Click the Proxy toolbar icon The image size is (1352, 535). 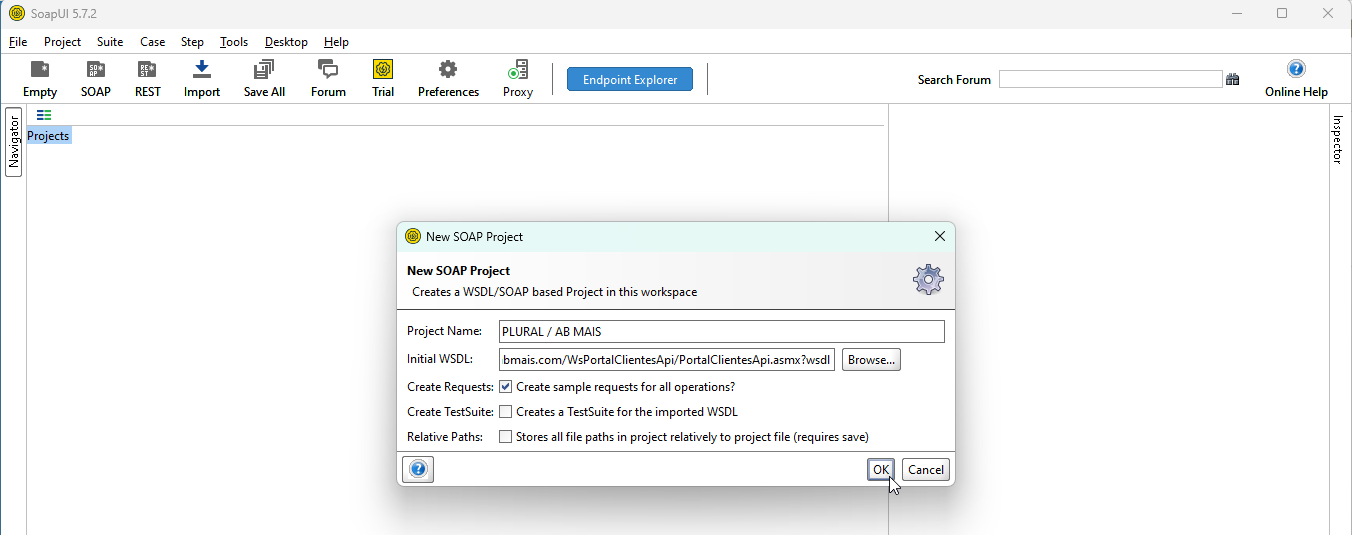pos(518,69)
